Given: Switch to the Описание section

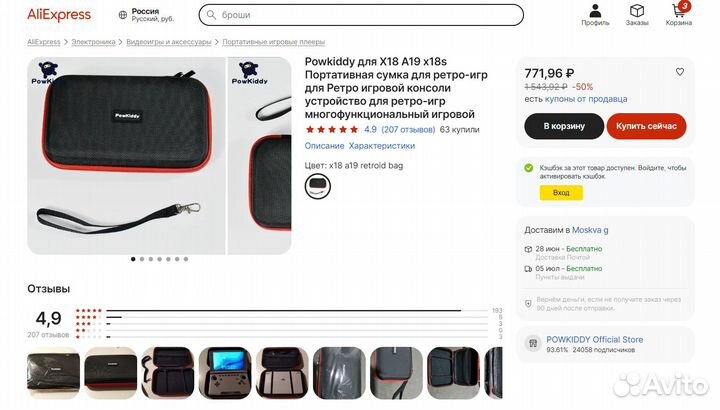Looking at the screenshot, I should coord(324,146).
